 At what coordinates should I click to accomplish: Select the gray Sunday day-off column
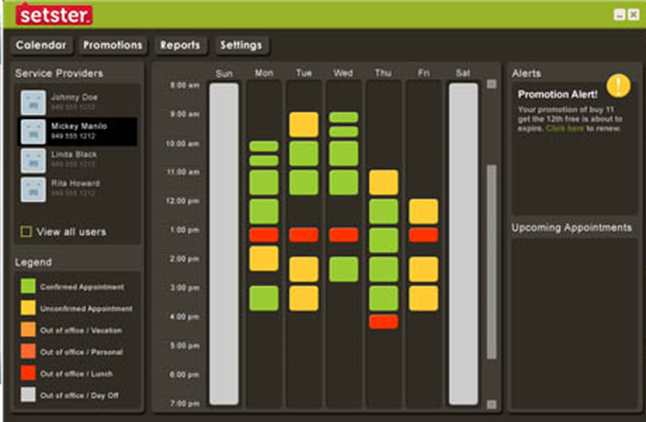pos(224,245)
